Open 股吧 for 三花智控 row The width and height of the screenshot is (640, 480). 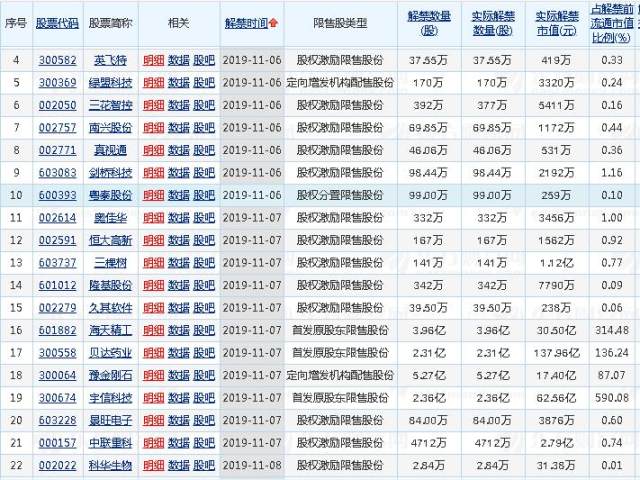204,105
